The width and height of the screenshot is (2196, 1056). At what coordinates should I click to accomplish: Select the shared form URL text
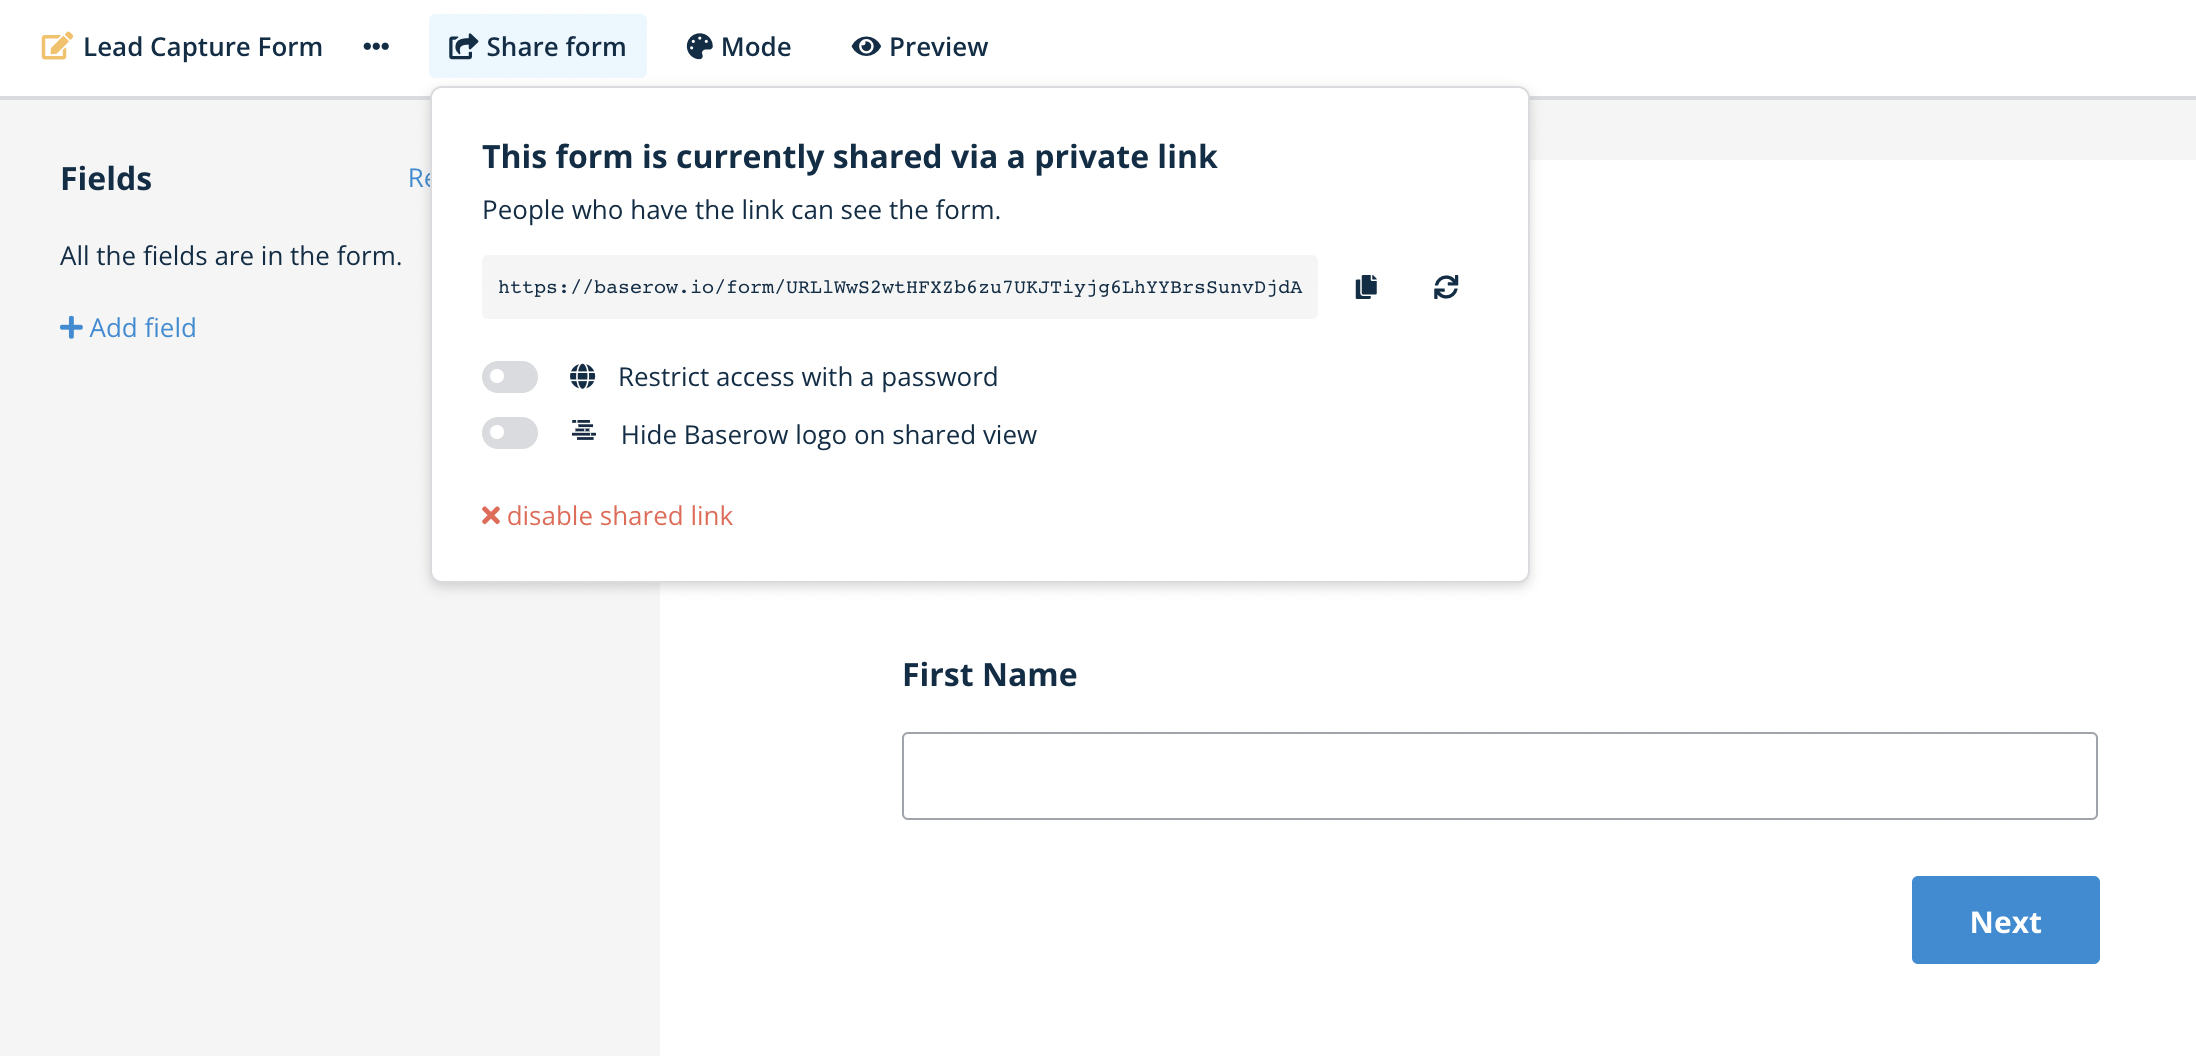click(899, 287)
